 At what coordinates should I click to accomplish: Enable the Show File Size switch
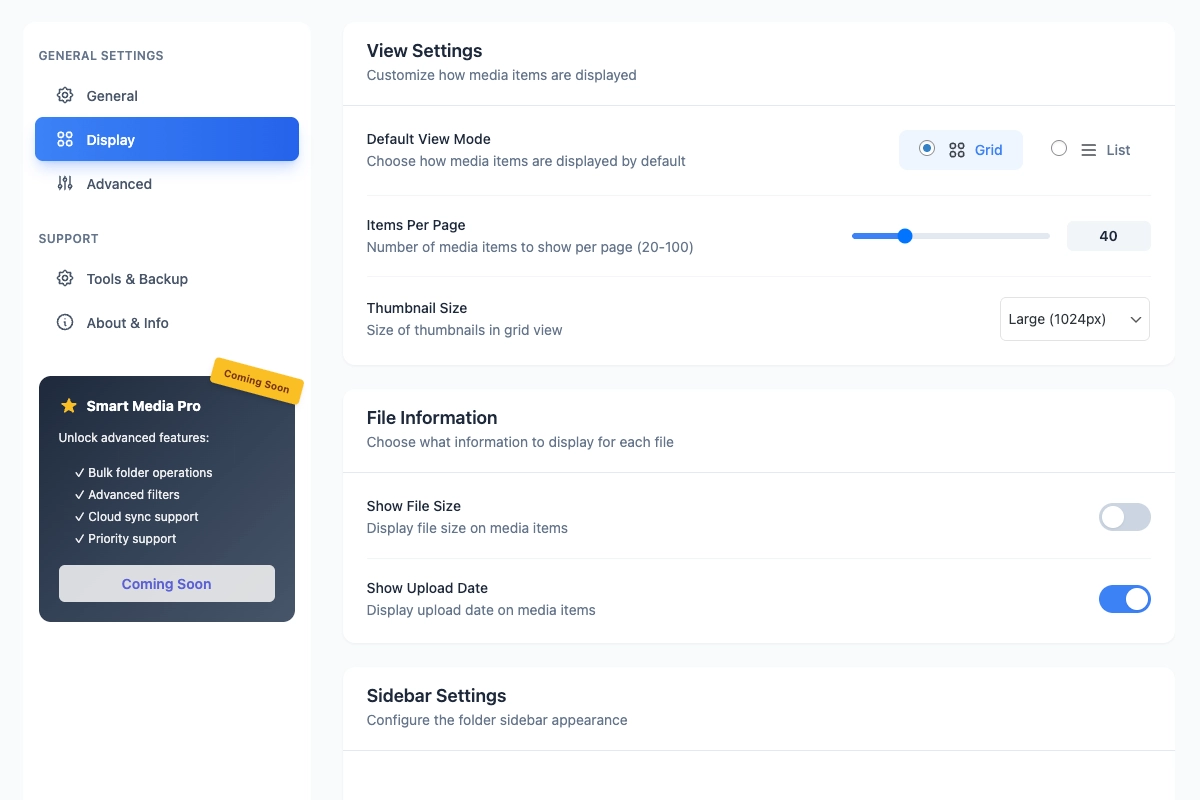[1124, 517]
